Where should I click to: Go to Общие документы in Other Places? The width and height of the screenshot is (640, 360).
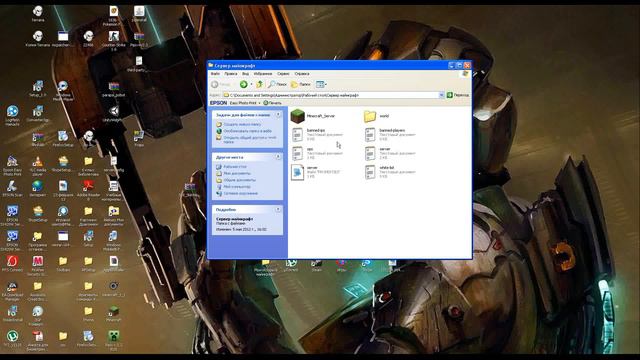point(240,180)
